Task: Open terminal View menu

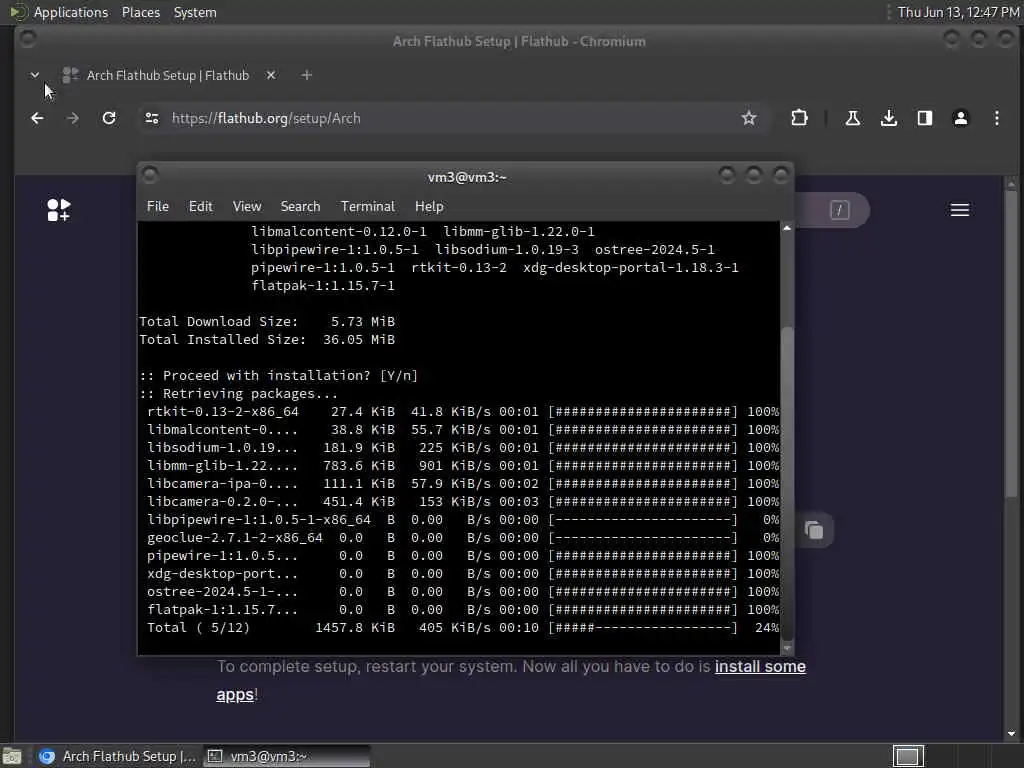Action: [247, 206]
